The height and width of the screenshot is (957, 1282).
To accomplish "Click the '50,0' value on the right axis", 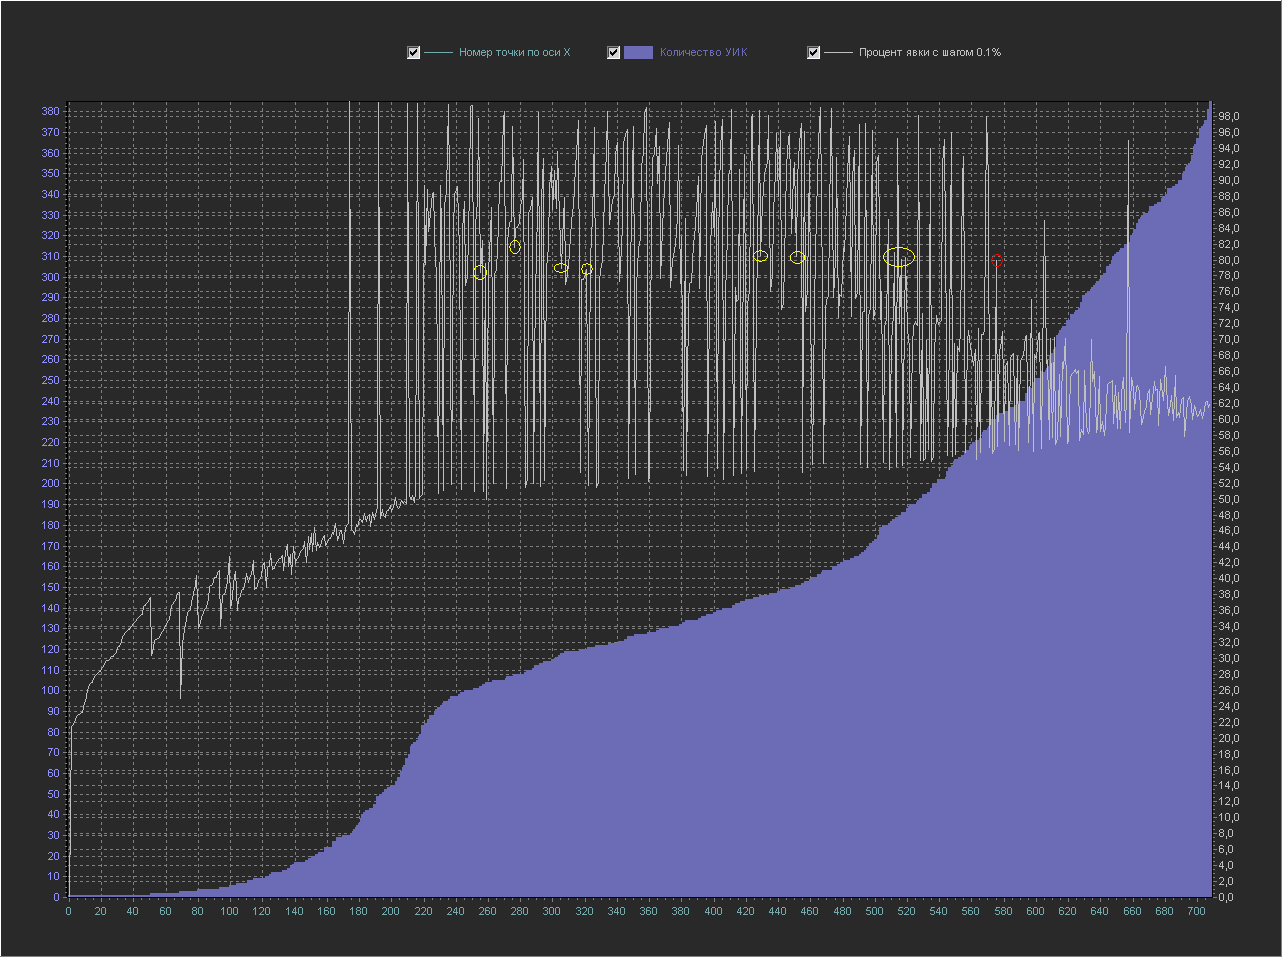I will pyautogui.click(x=1229, y=499).
